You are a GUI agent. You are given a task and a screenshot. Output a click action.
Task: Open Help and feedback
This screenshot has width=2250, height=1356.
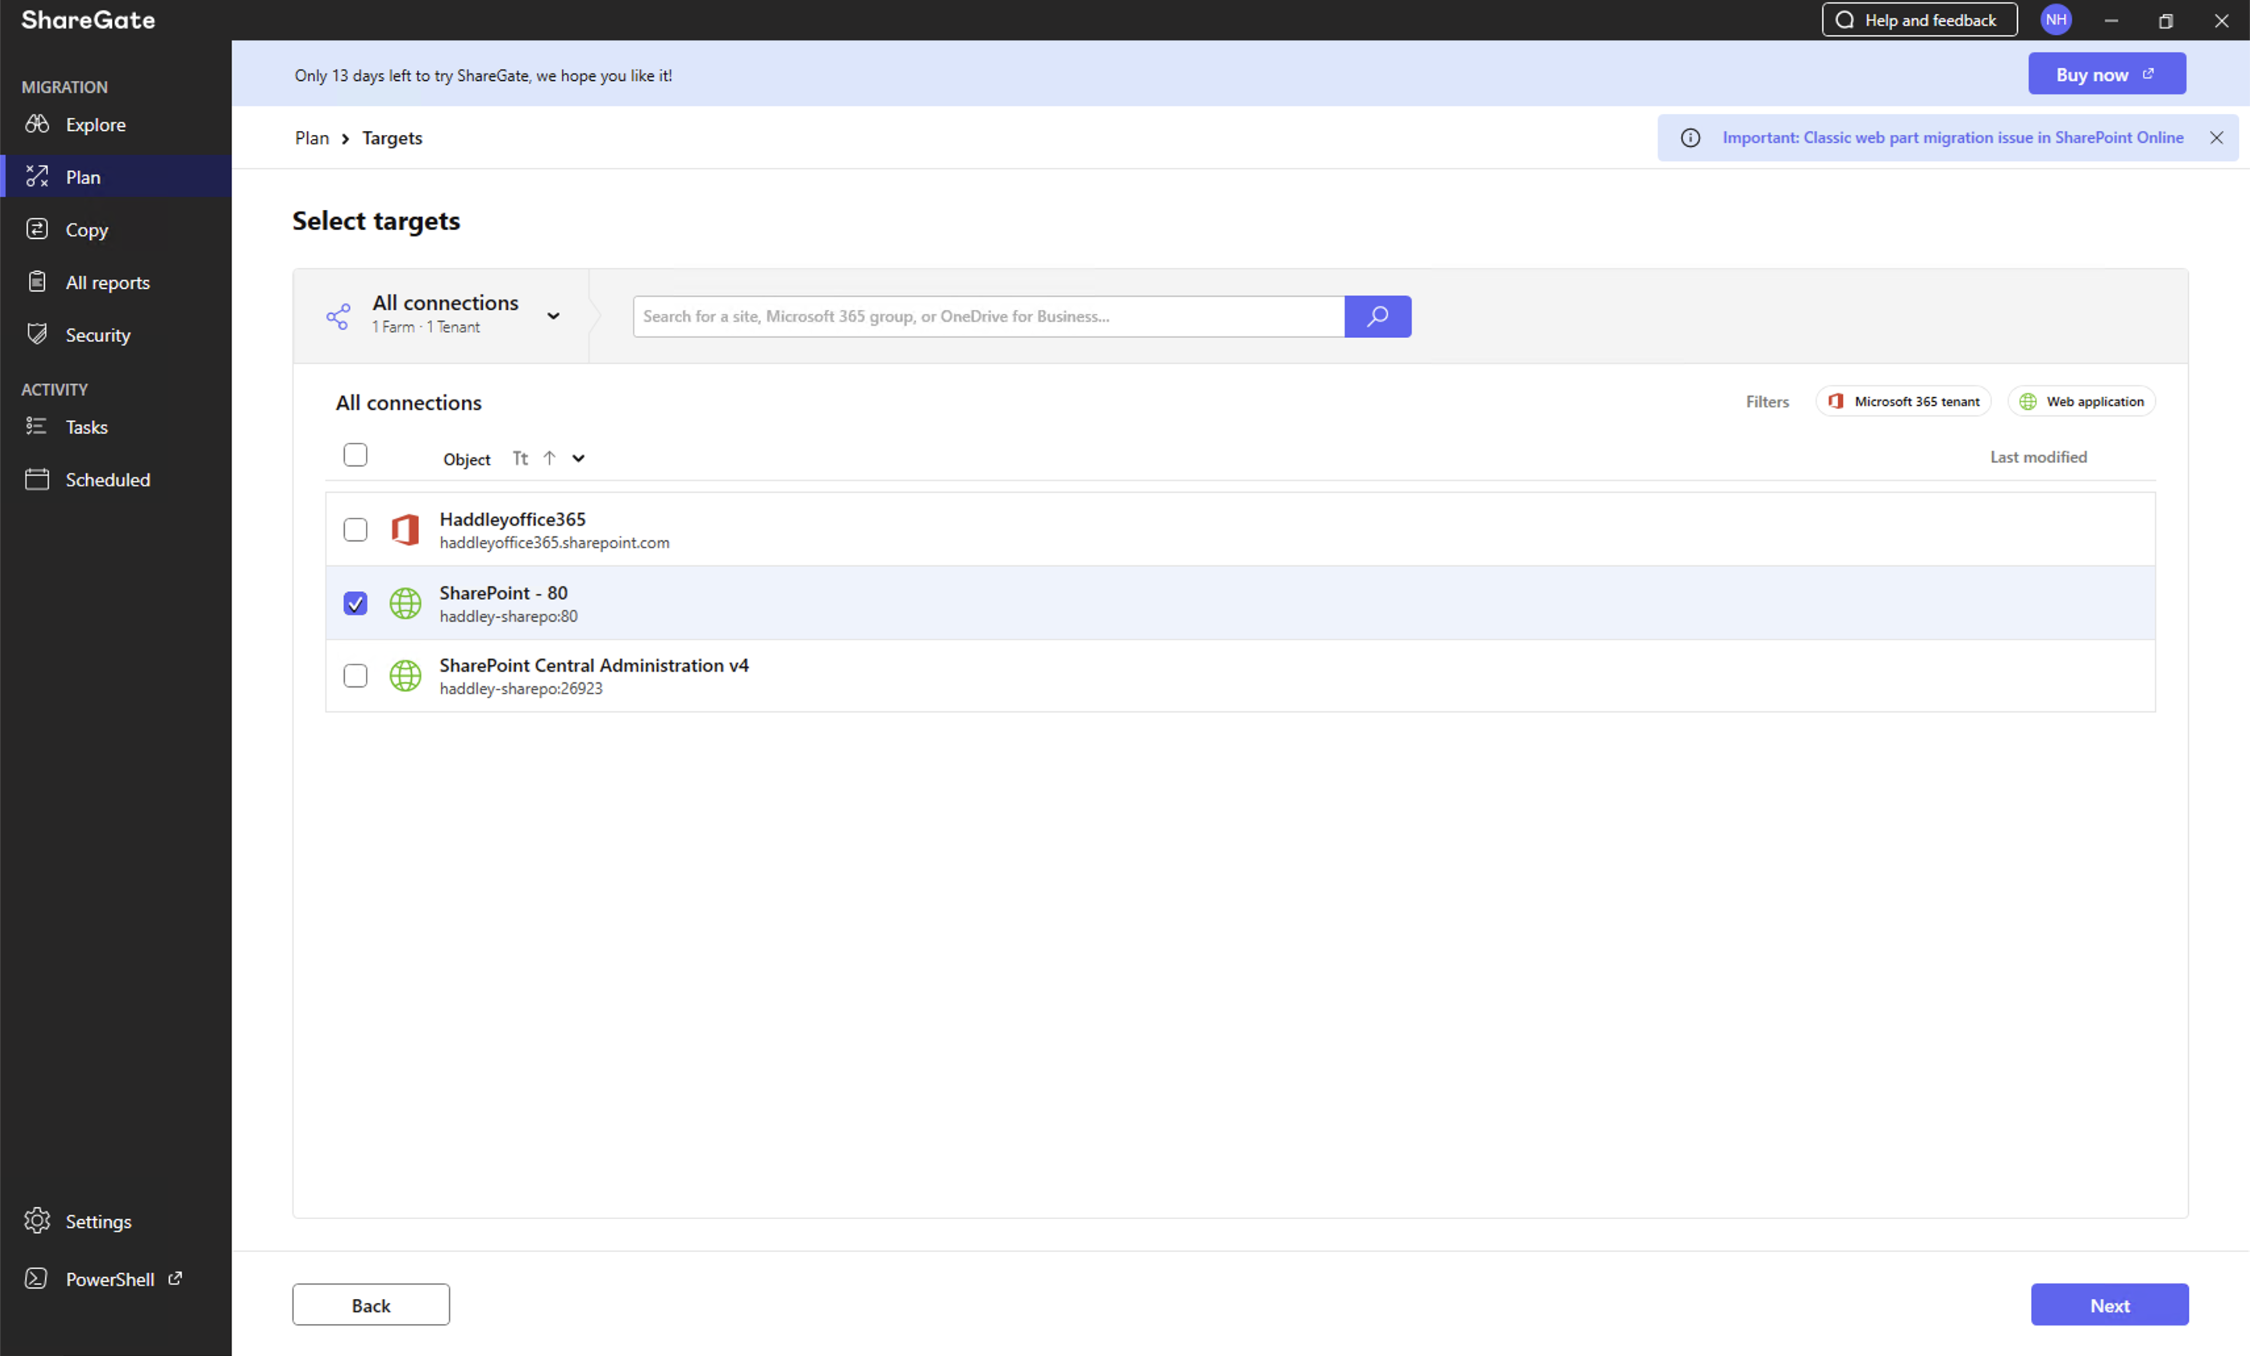pos(1919,20)
